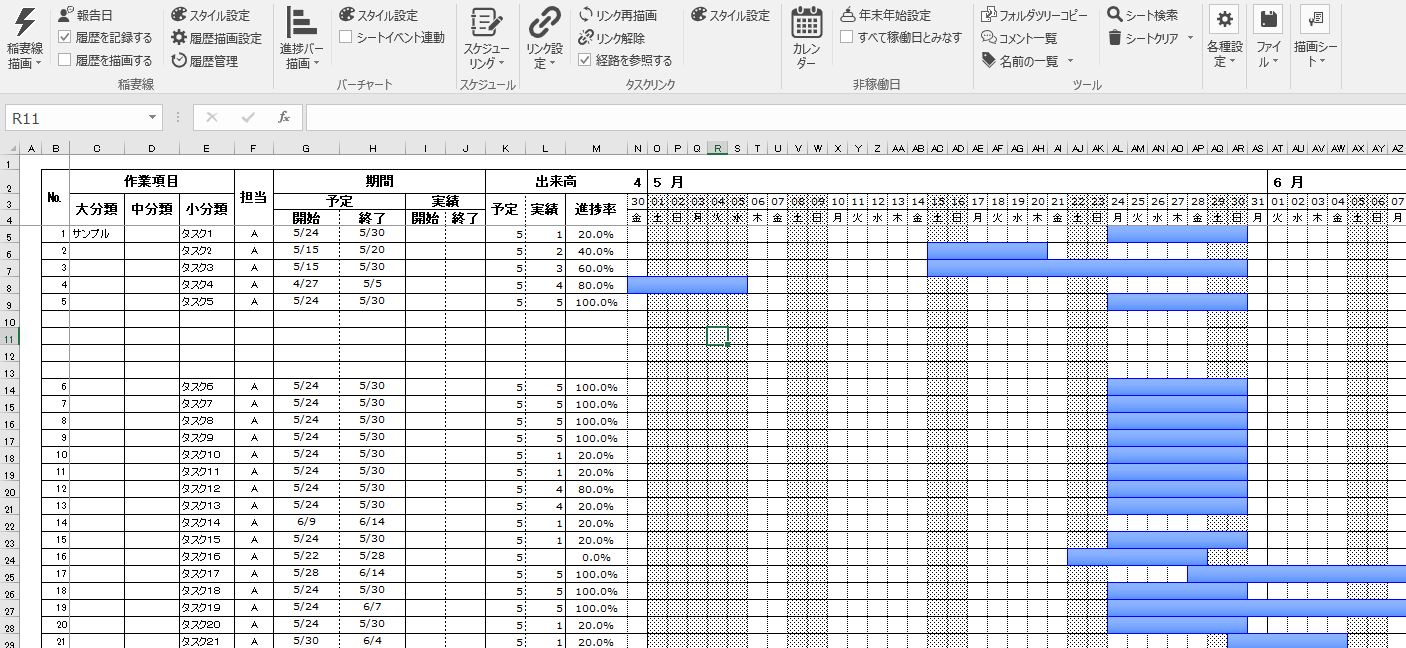Viewport: 1406px width, 648px height.
Task: Click the 稲妻線描画 lightning icon
Action: [x=24, y=22]
